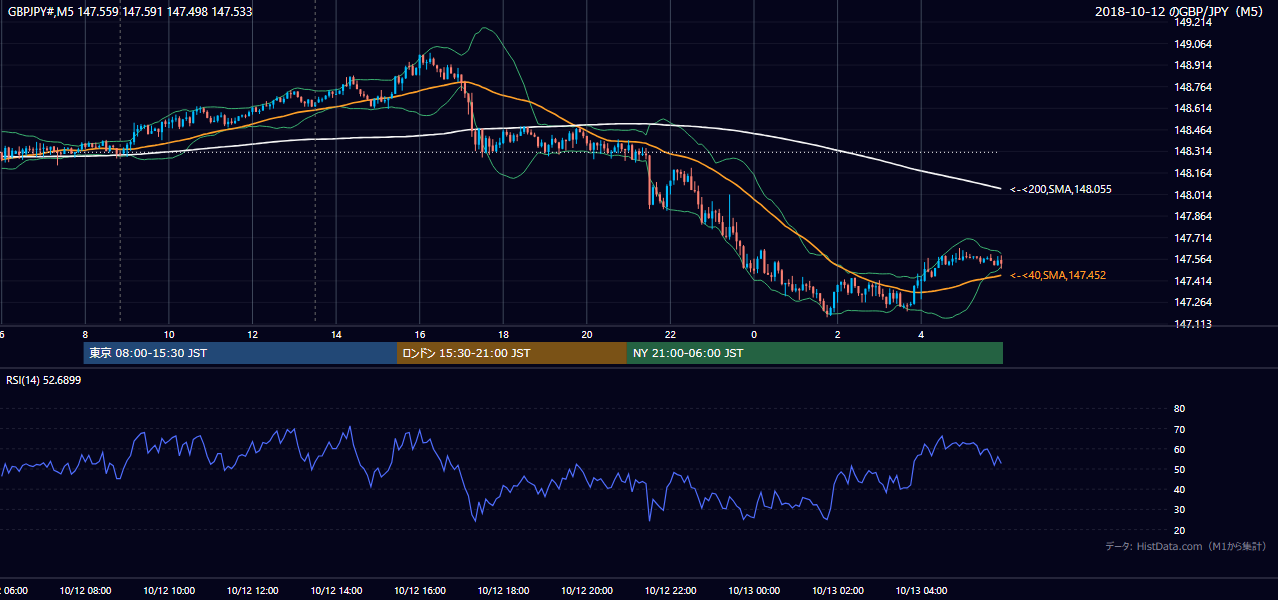Click the 10/13 02:00 time axis label
Screen dimensions: 1278x600
(838, 591)
